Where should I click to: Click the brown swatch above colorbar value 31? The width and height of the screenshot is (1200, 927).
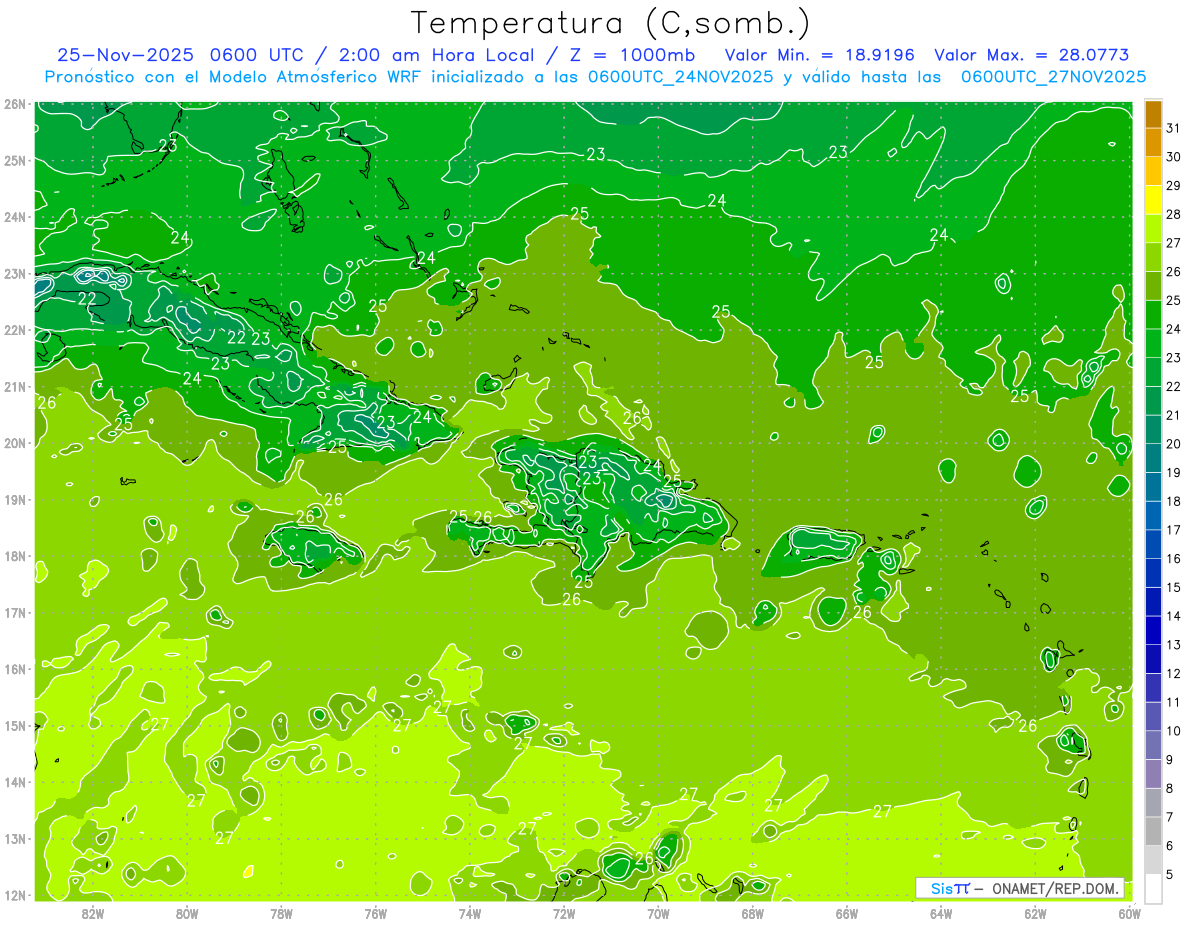coord(1153,114)
